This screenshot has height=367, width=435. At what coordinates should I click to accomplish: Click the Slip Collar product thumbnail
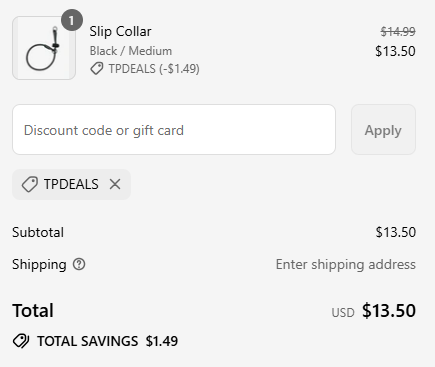44,48
